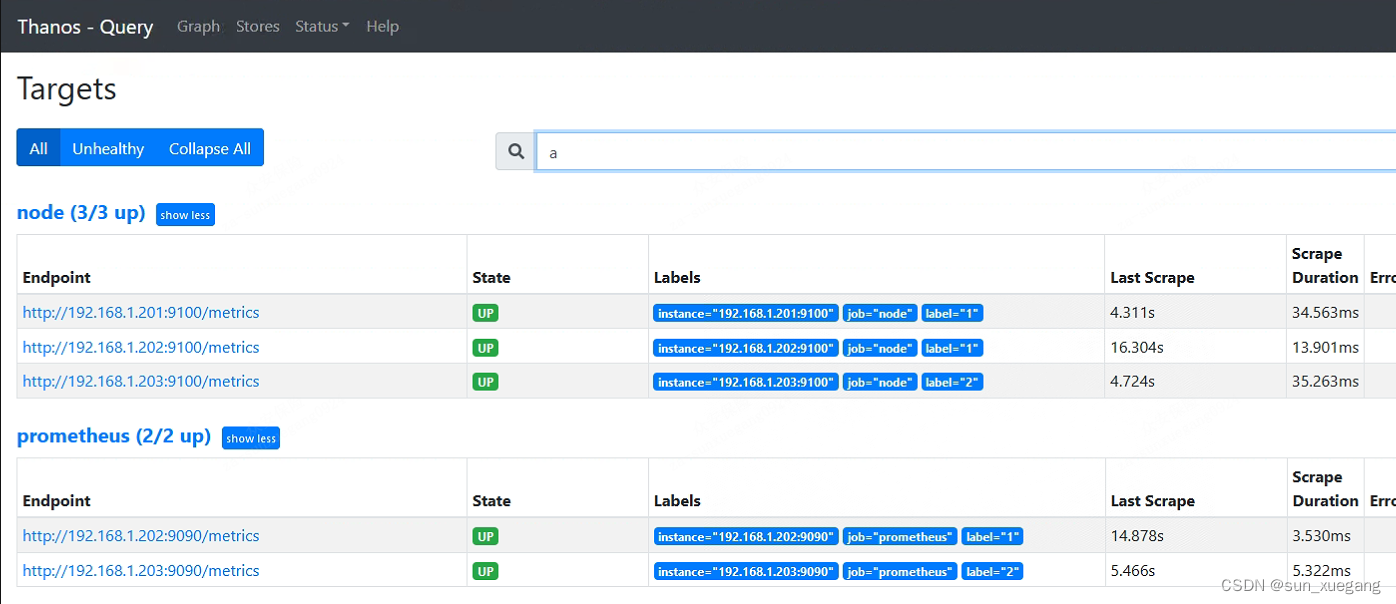Open the Help page
The height and width of the screenshot is (604, 1396).
383,27
